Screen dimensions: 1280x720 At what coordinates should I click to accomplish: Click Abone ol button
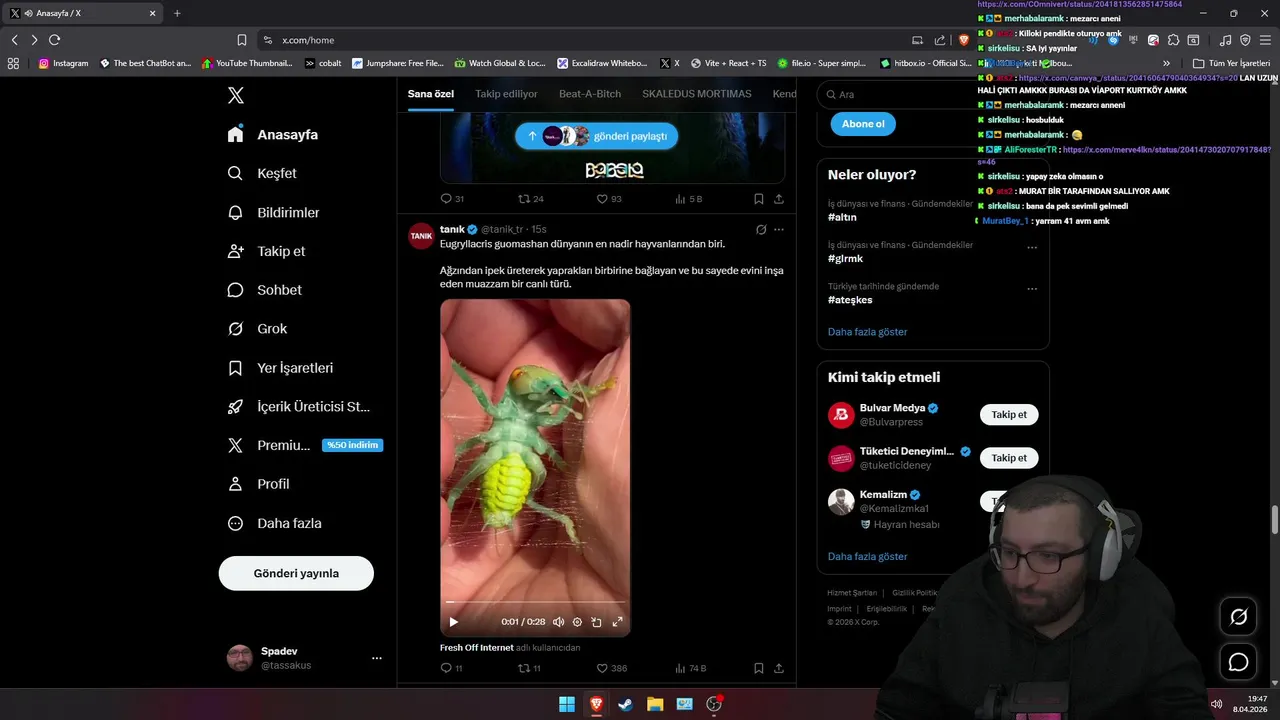tap(863, 124)
